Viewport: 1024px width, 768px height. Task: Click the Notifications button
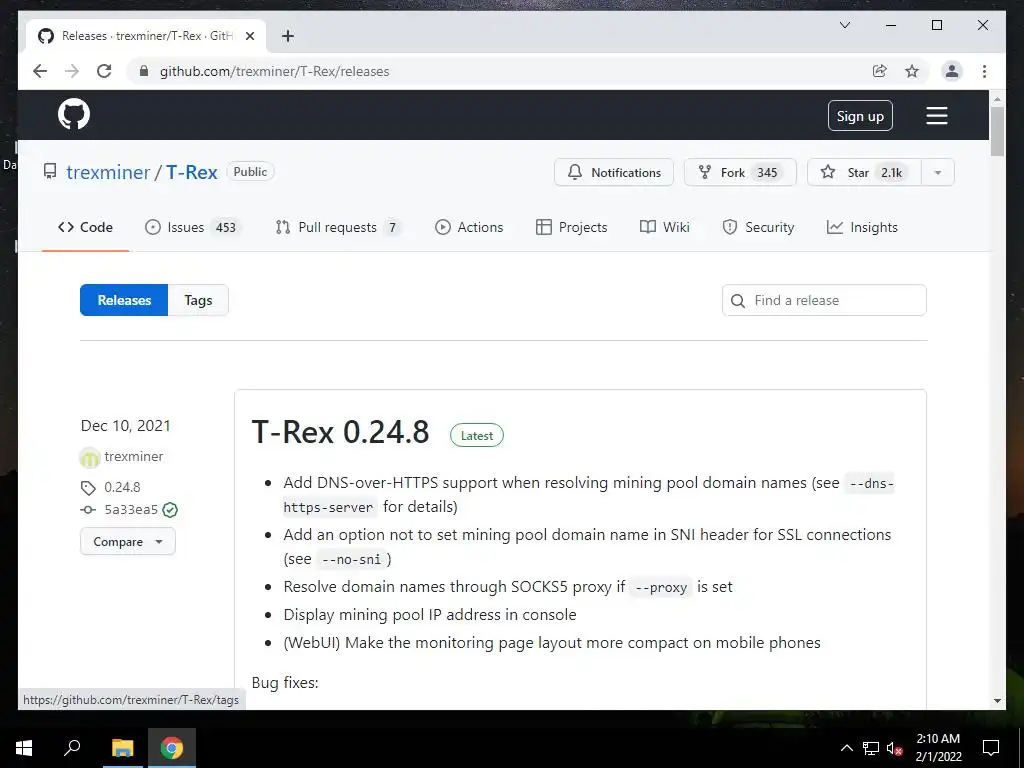614,172
